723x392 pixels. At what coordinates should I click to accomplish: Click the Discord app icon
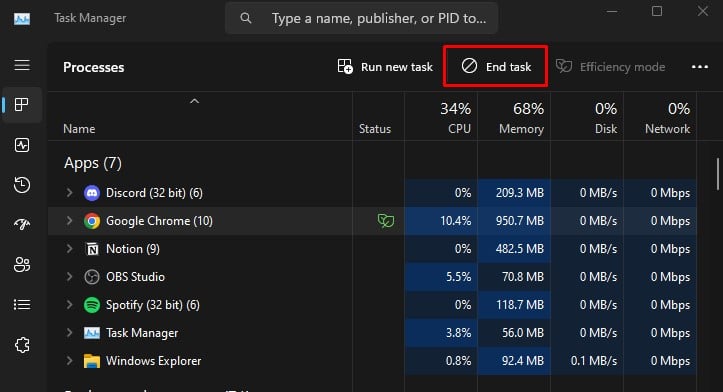[x=92, y=193]
